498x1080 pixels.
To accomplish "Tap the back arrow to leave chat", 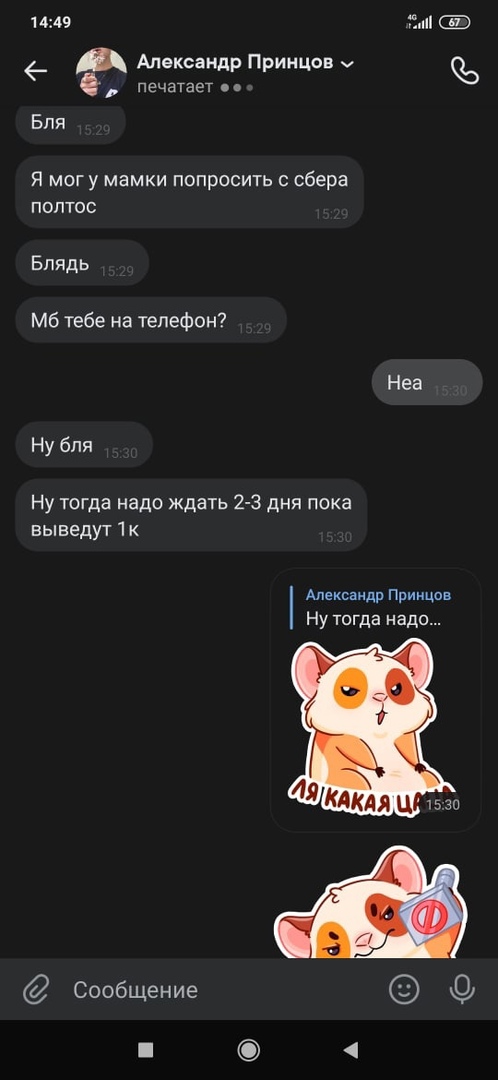I will coord(35,70).
